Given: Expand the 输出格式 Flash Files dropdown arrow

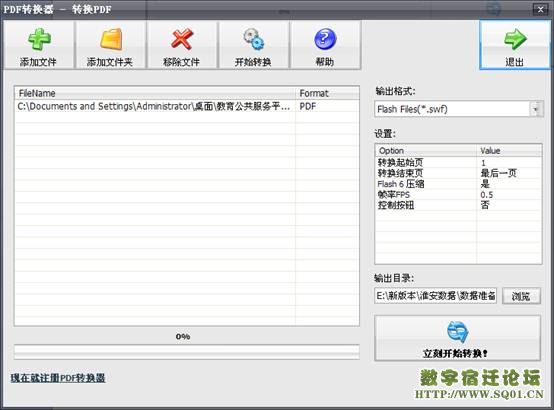Looking at the screenshot, I should (536, 109).
